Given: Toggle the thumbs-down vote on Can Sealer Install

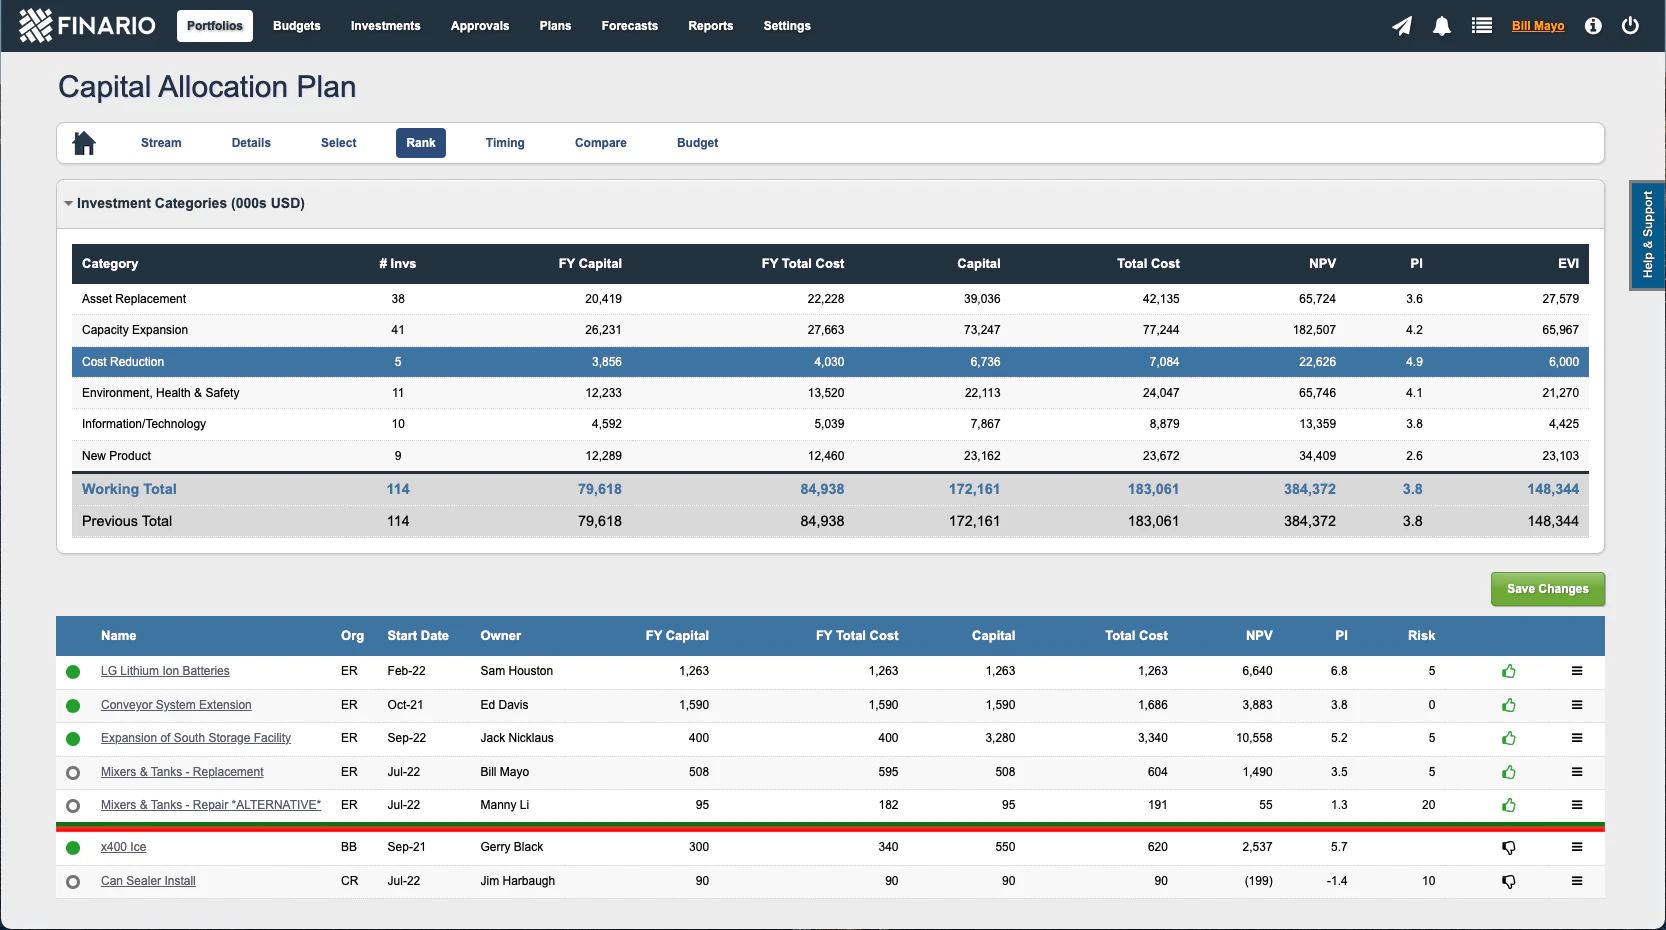Looking at the screenshot, I should click(1509, 881).
